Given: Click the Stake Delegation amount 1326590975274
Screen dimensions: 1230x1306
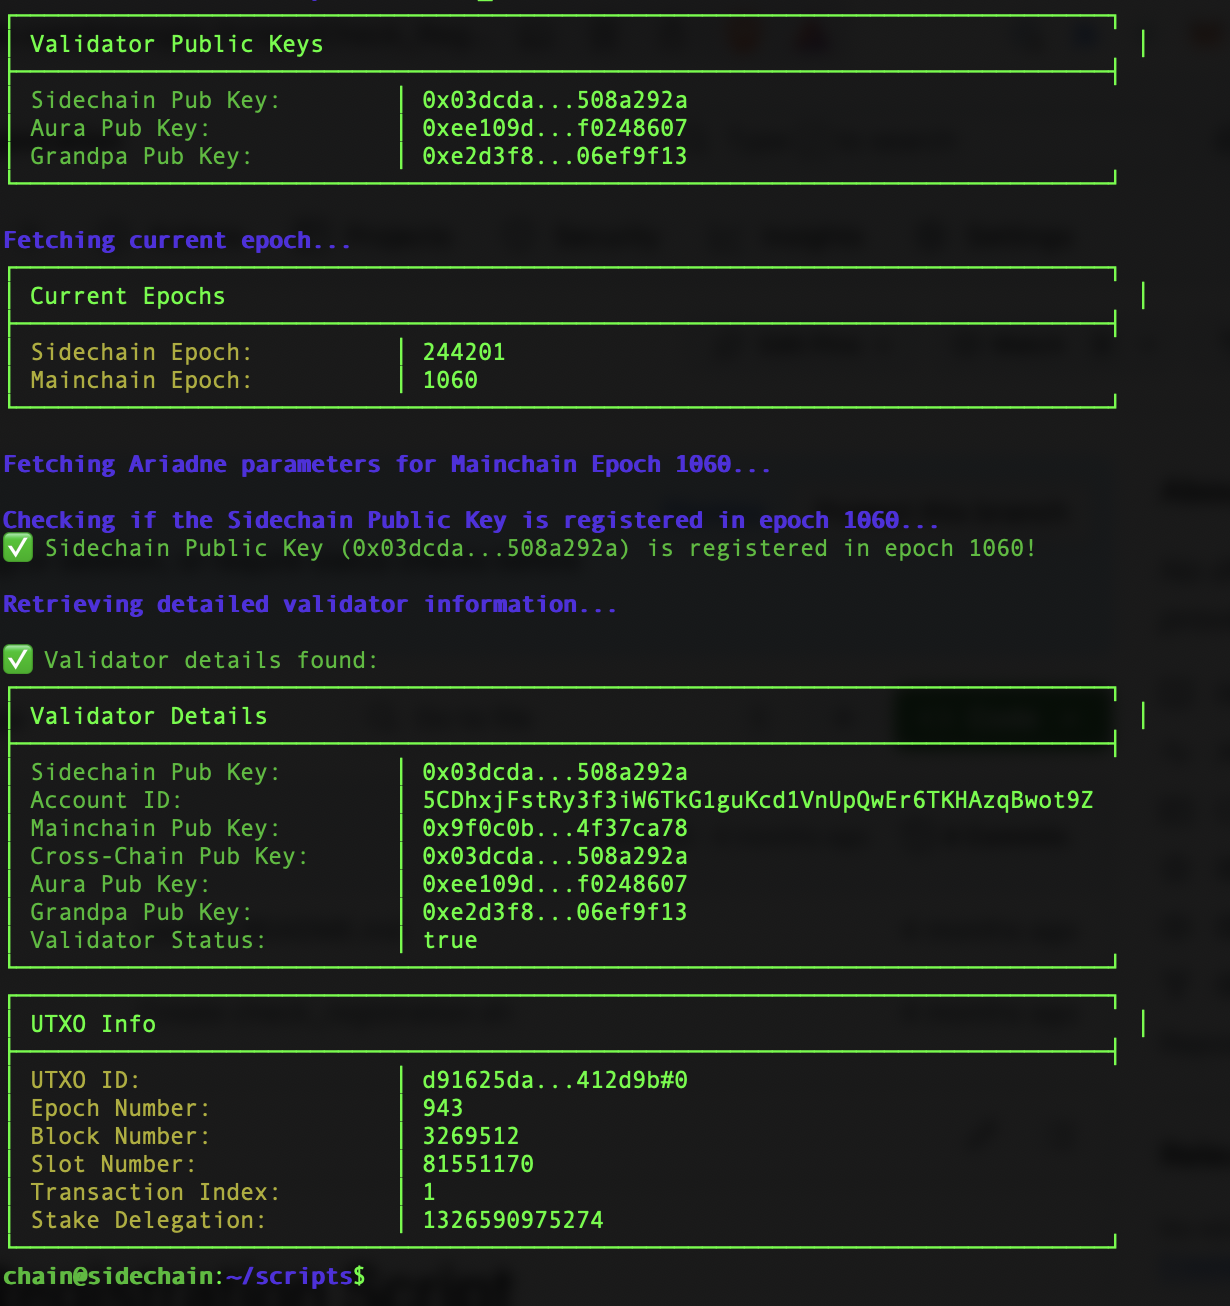Looking at the screenshot, I should 512,1220.
